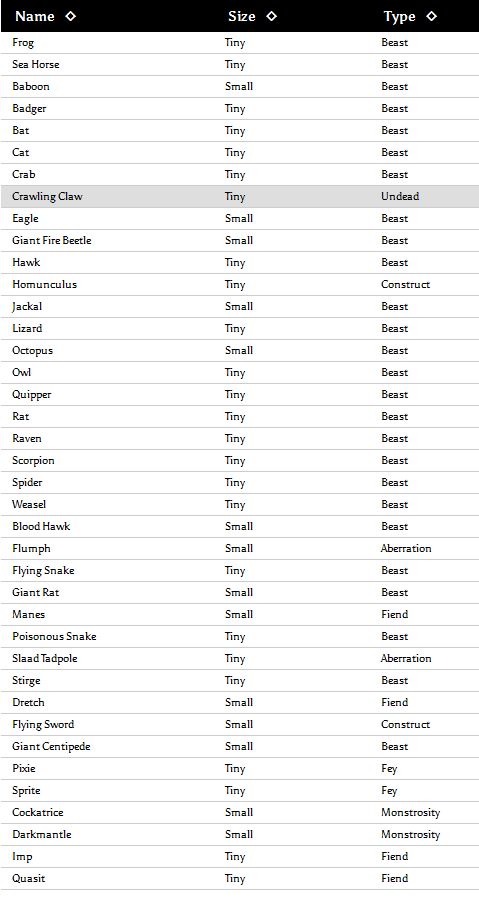Click the Quasit name

click(x=29, y=879)
